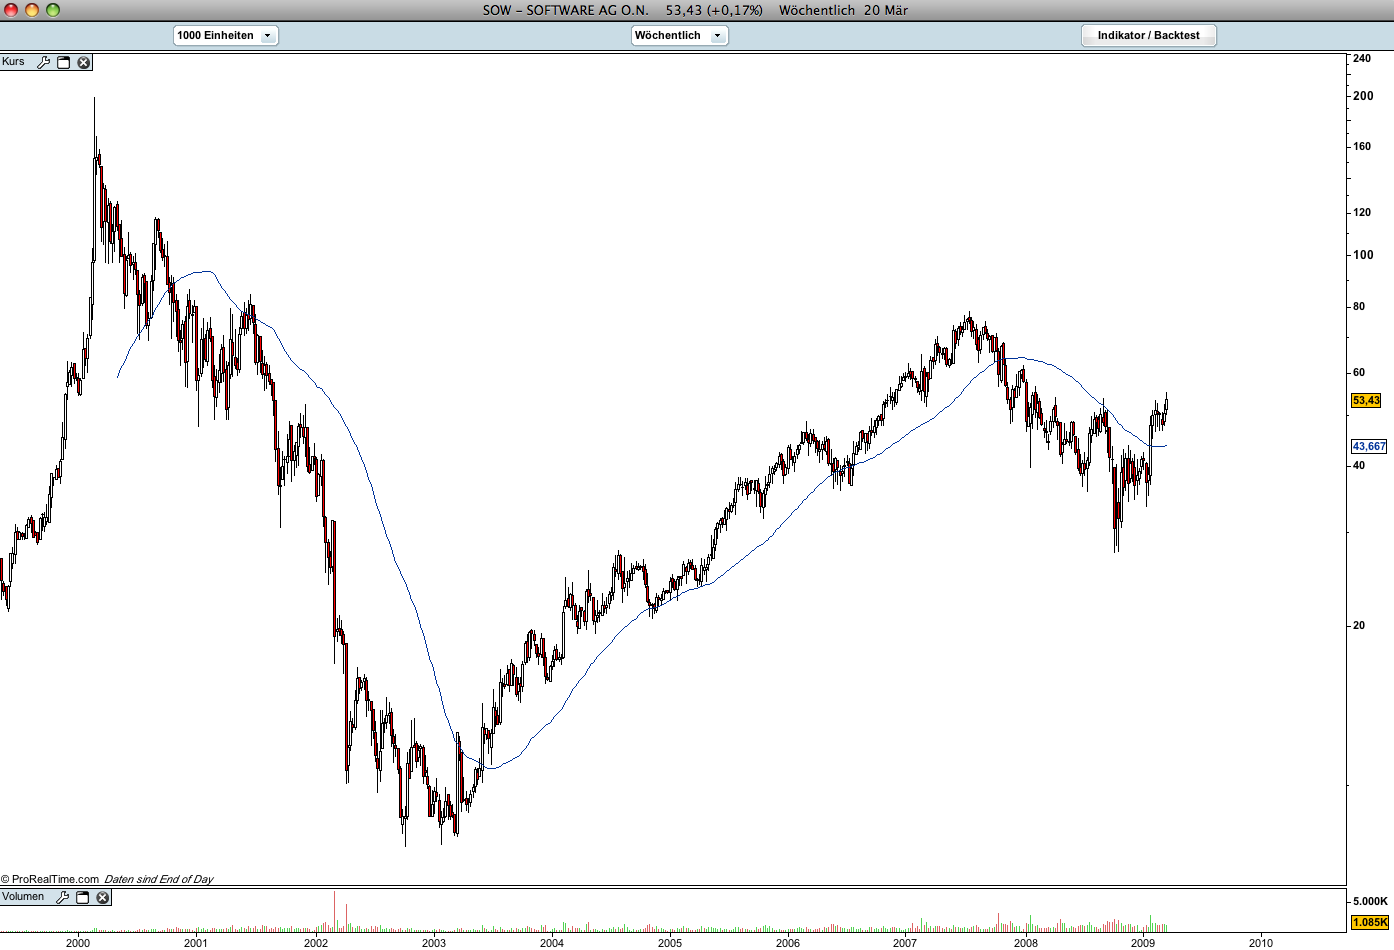Click the 5.000K volume axis label

[x=1370, y=901]
